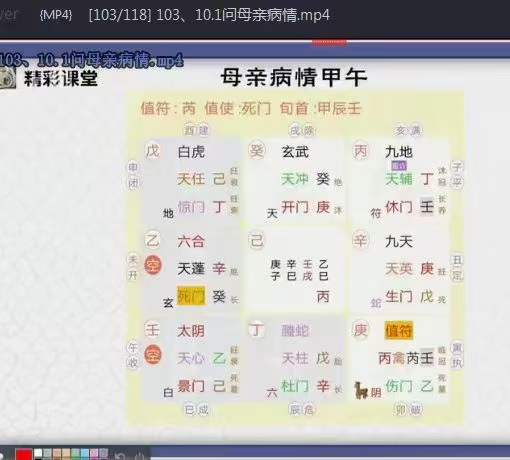Screen dimensions: 510x460
Task: Click the 景门 gate
Action: pyautogui.click(x=191, y=386)
